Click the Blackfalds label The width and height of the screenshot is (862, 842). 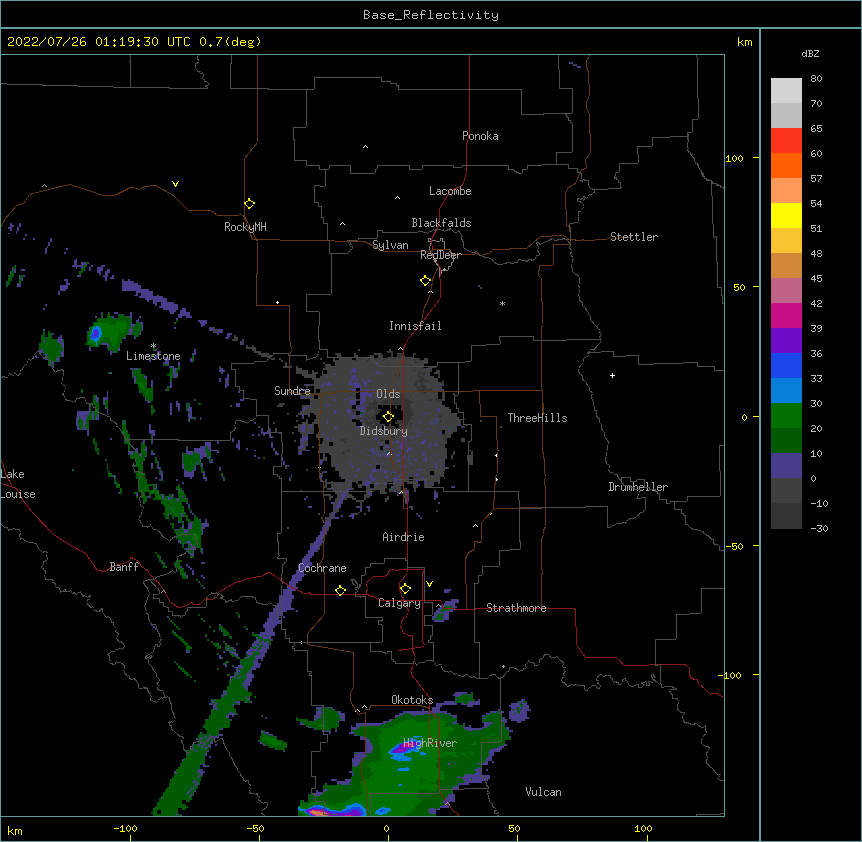(441, 223)
